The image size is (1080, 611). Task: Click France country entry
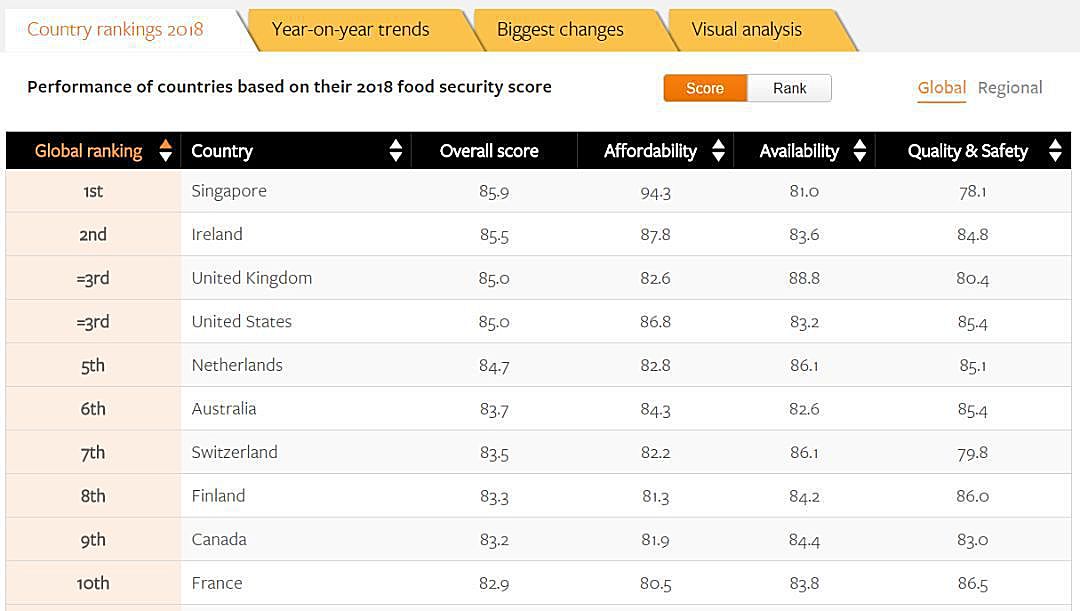[217, 583]
